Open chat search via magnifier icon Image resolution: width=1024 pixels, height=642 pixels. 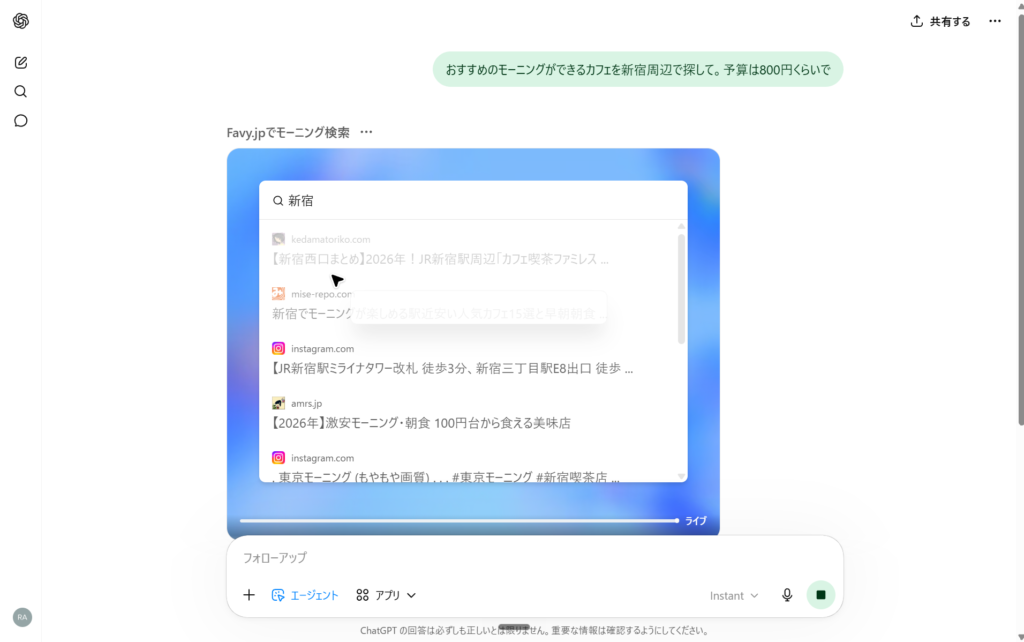pos(21,91)
